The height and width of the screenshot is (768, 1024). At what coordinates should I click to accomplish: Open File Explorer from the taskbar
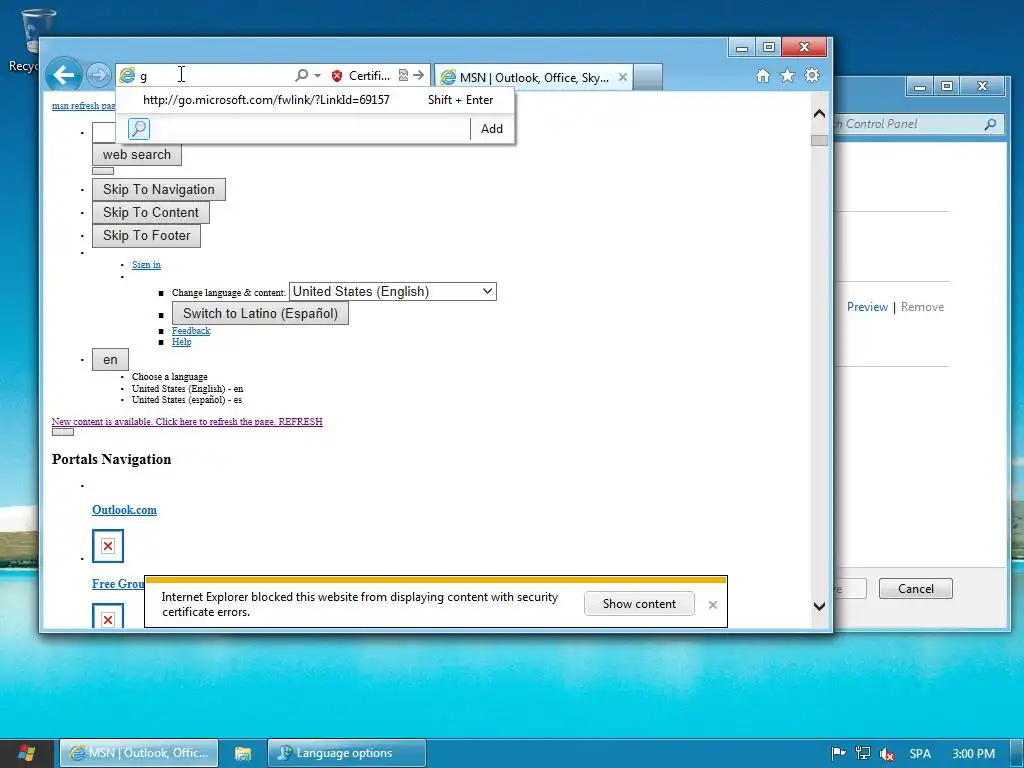pyautogui.click(x=243, y=753)
